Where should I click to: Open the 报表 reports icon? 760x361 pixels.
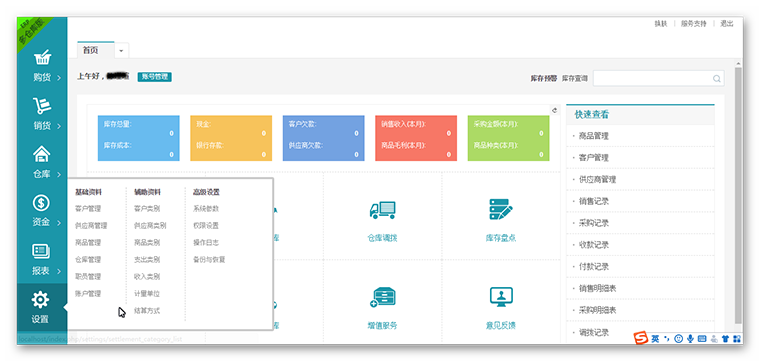pos(42,251)
